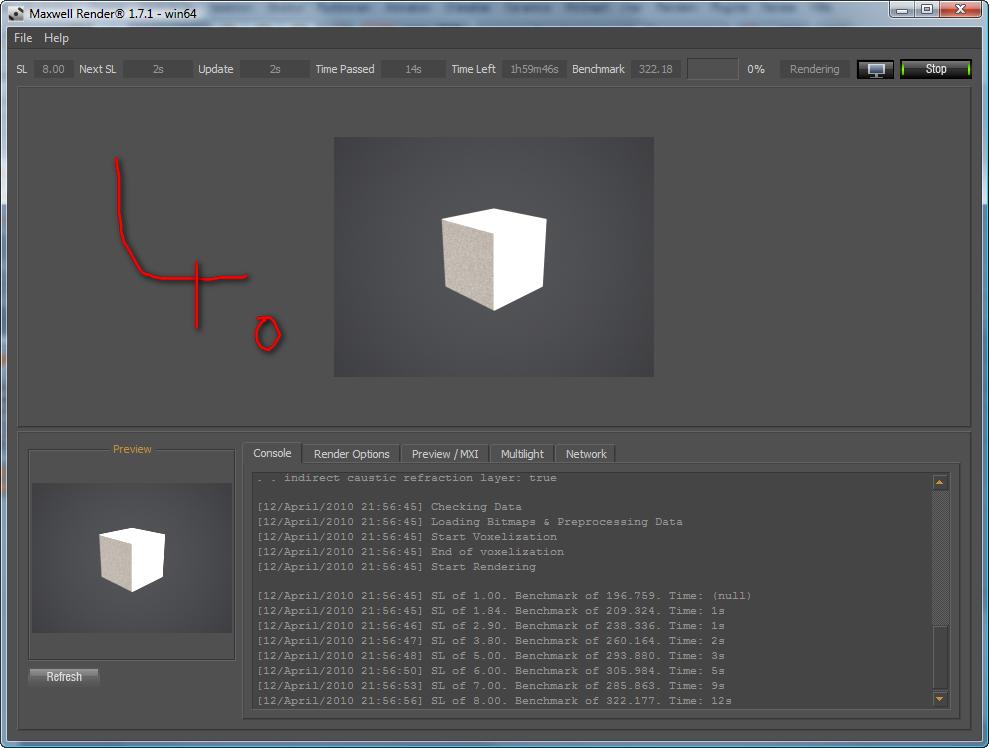Click the Stop render button

tap(935, 69)
